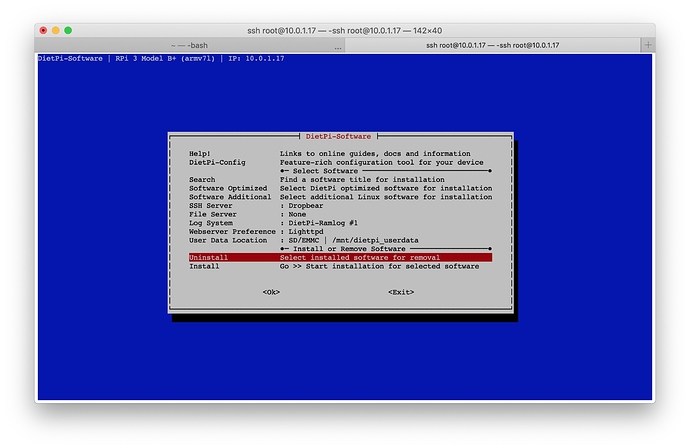The image size is (690, 448).
Task: Select the SSH Server Dropbear entry
Action: point(341,206)
